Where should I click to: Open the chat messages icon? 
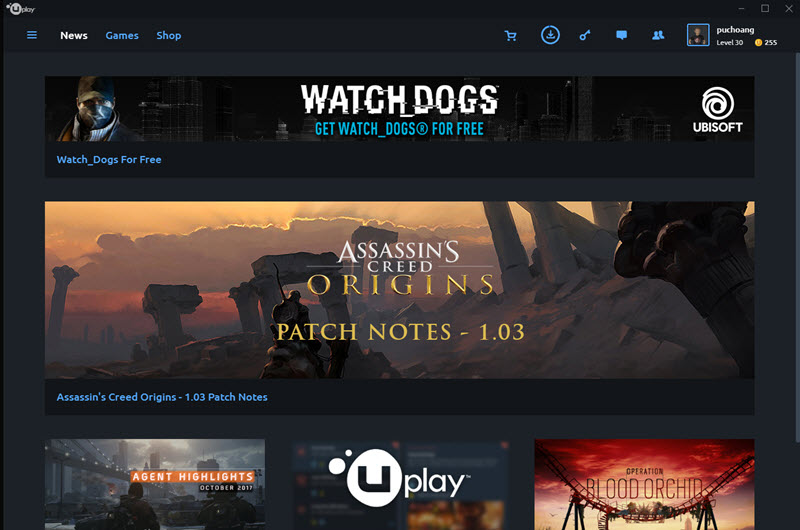[621, 35]
